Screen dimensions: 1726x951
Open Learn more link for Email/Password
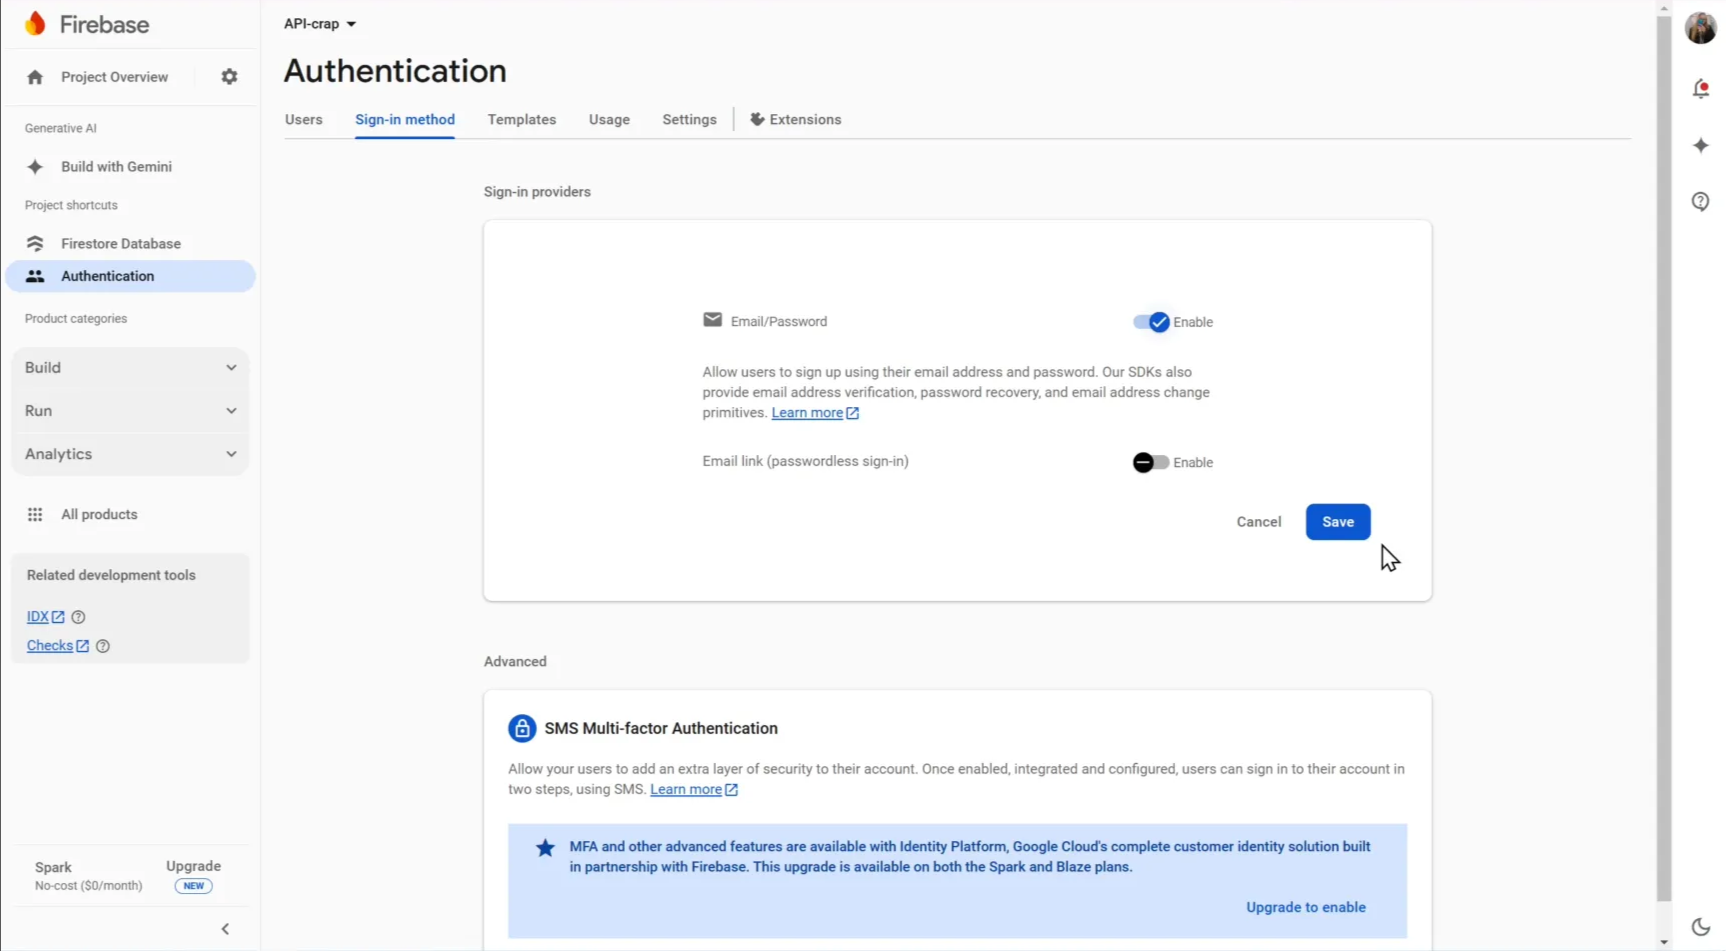click(x=815, y=413)
